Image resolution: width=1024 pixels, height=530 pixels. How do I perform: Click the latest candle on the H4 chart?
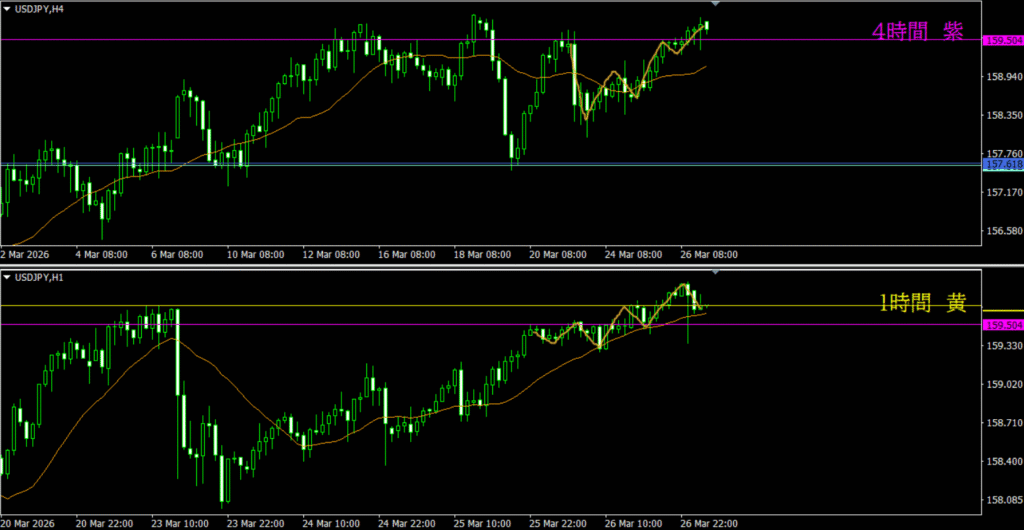click(x=707, y=25)
